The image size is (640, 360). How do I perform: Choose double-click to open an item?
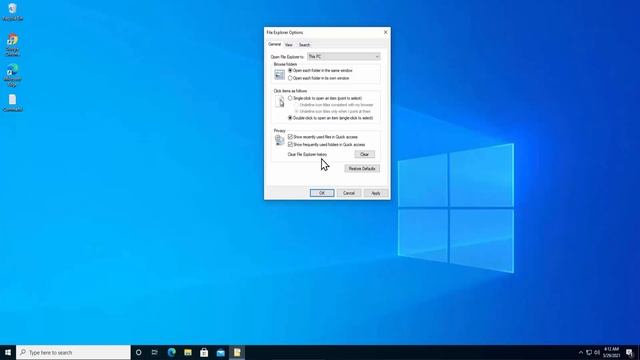point(330,118)
